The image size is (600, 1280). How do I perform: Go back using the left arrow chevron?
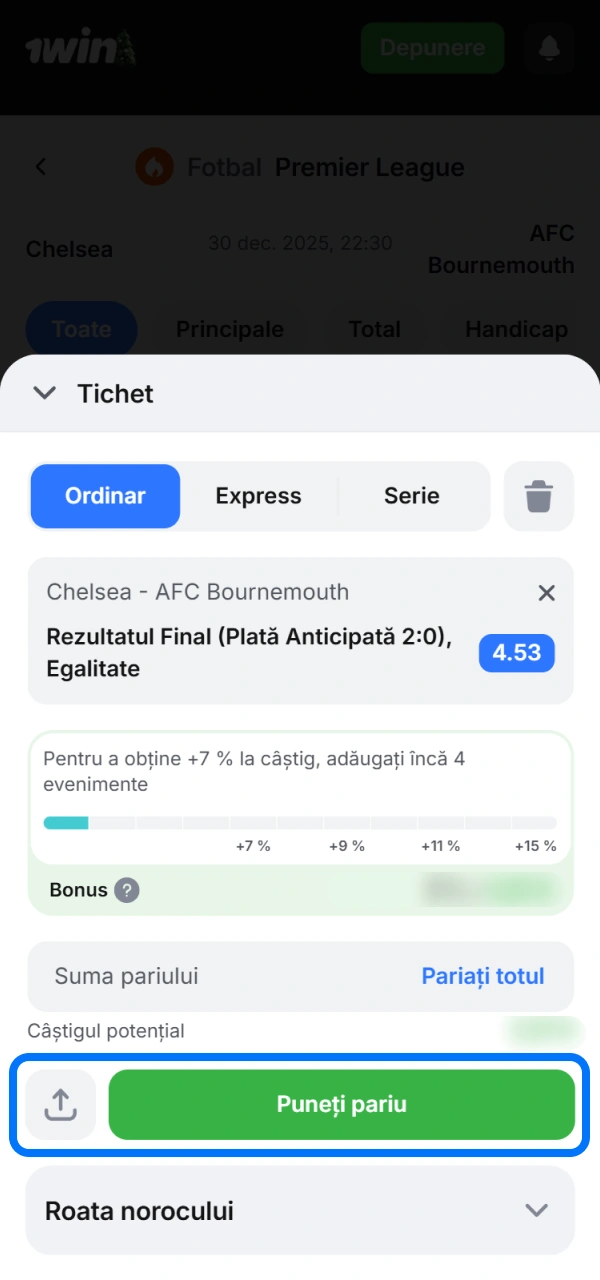click(x=40, y=167)
